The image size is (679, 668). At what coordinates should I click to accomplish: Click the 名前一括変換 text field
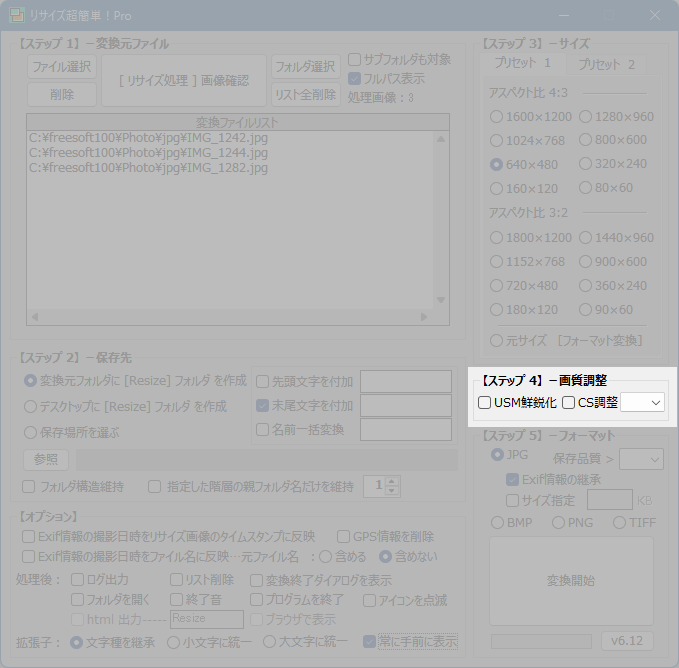(406, 429)
